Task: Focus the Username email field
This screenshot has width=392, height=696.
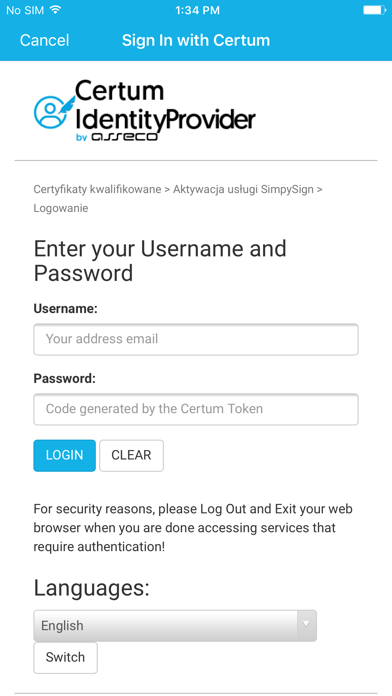Action: click(196, 340)
